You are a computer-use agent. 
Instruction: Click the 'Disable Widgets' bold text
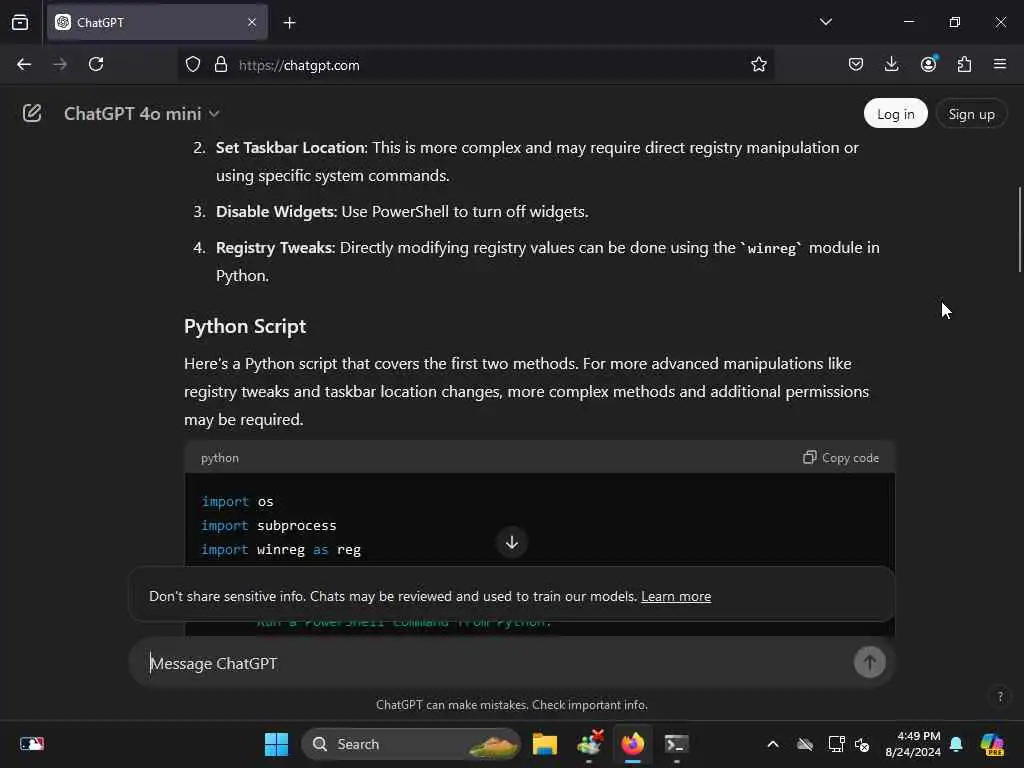click(275, 212)
